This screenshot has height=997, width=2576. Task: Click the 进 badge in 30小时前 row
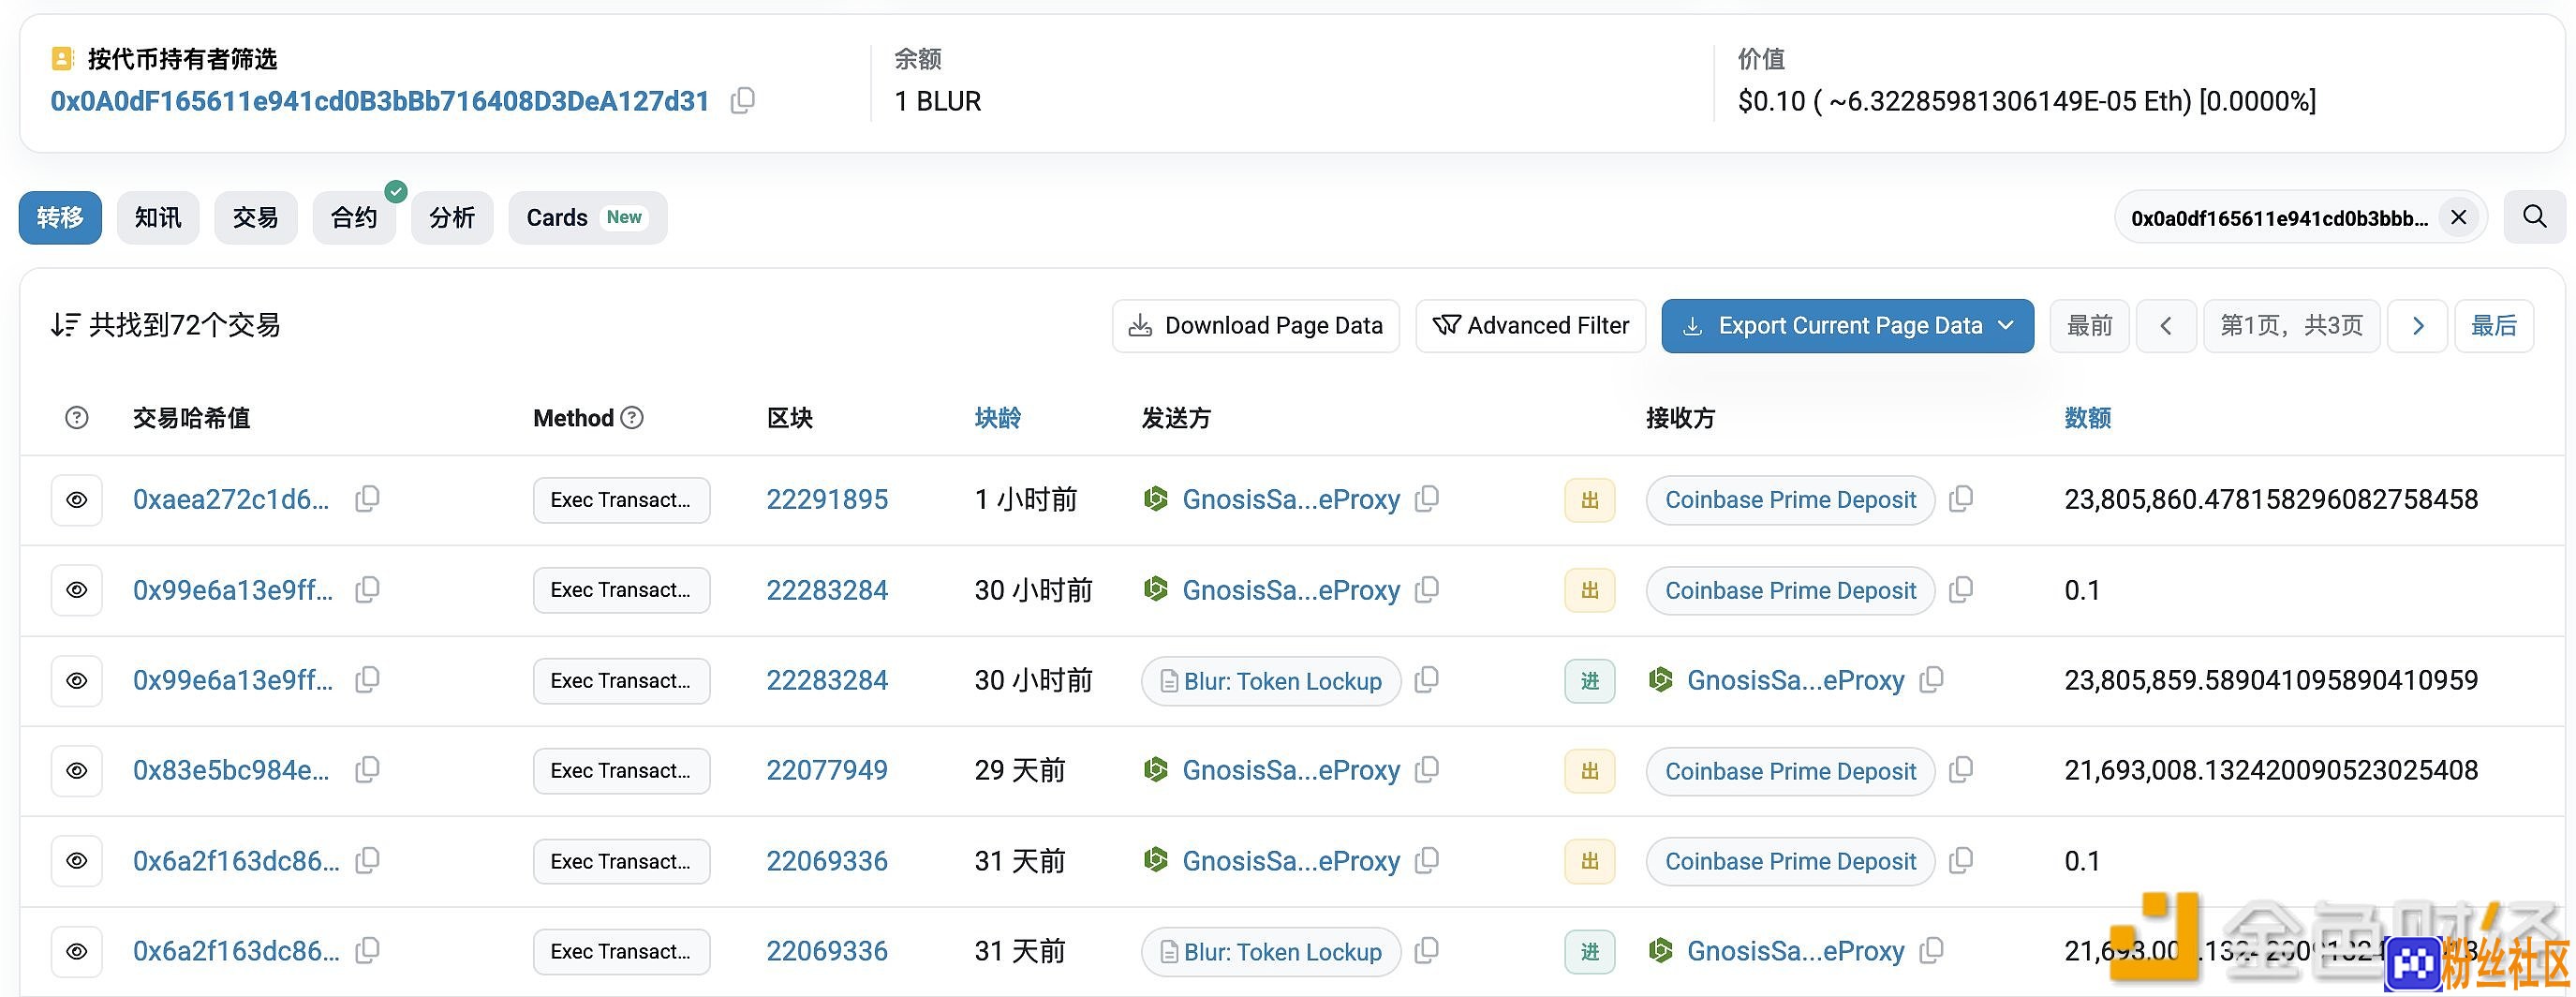point(1590,681)
